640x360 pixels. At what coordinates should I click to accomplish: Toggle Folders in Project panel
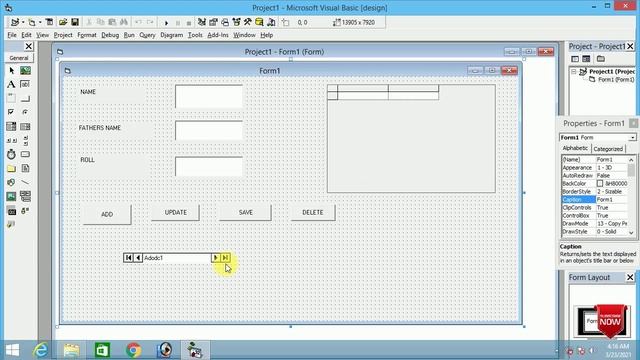600,59
